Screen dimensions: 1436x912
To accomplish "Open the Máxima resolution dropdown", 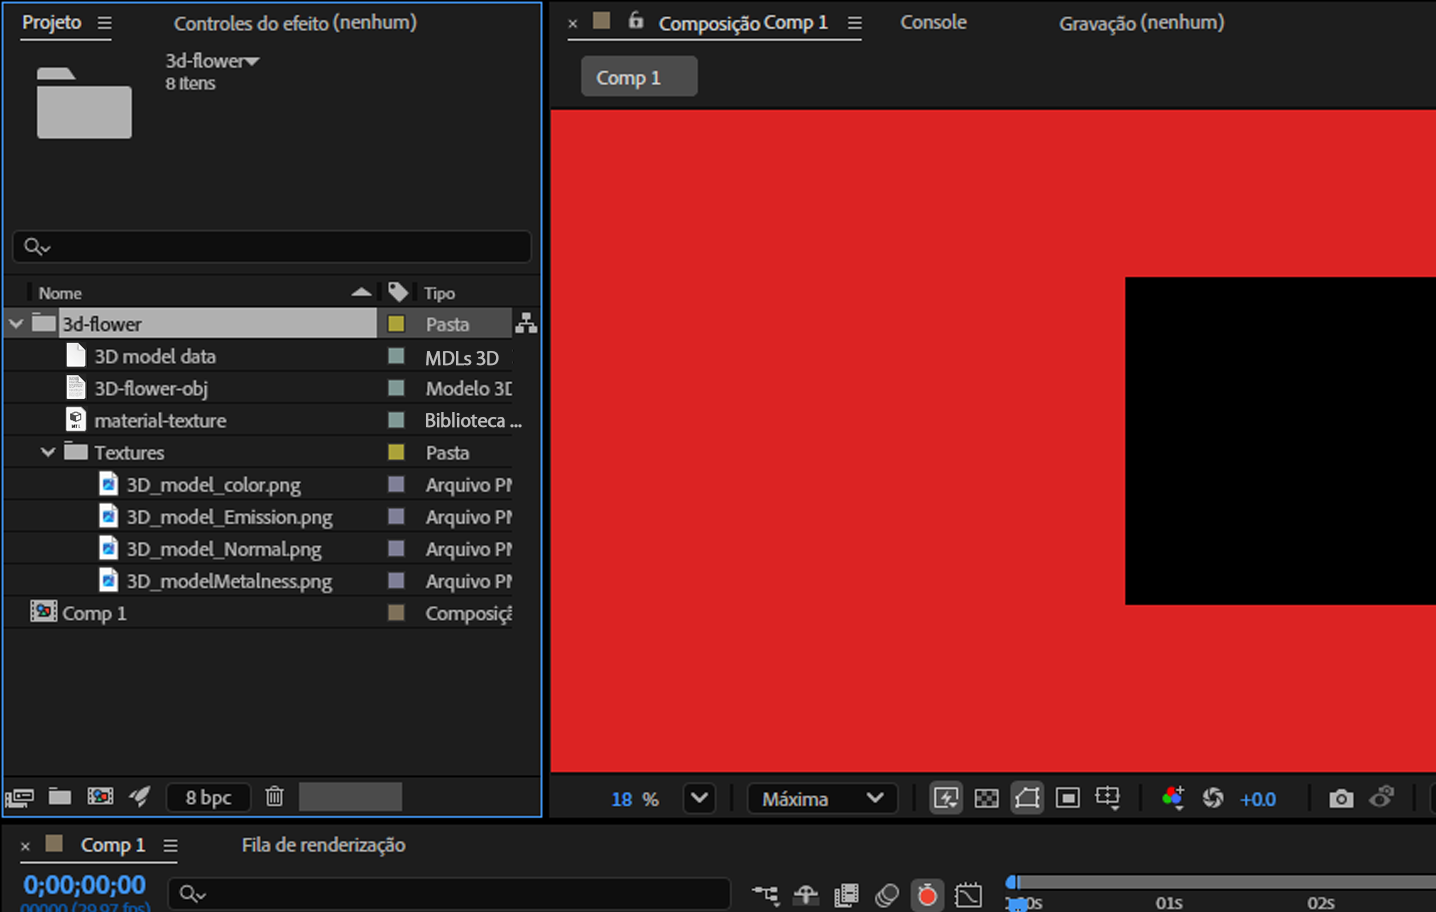I will [822, 799].
